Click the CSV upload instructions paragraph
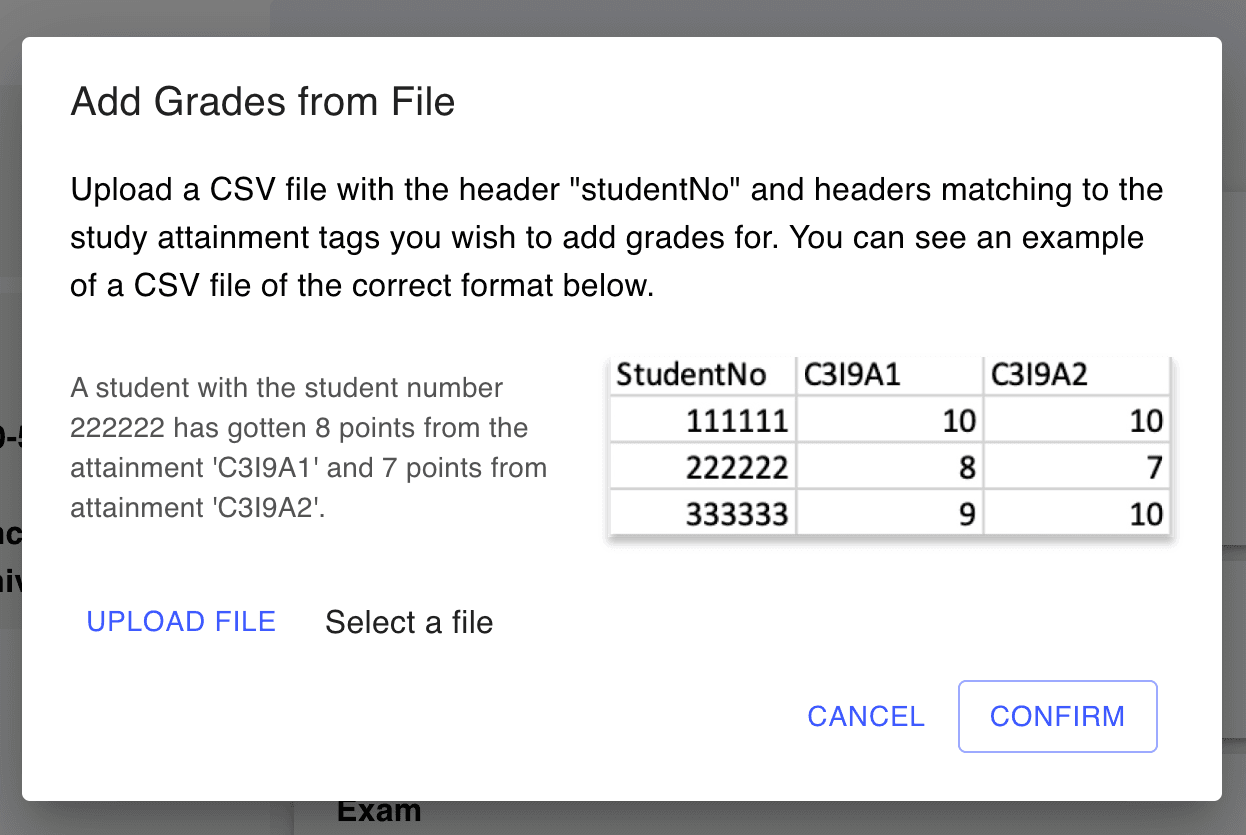 pos(616,238)
